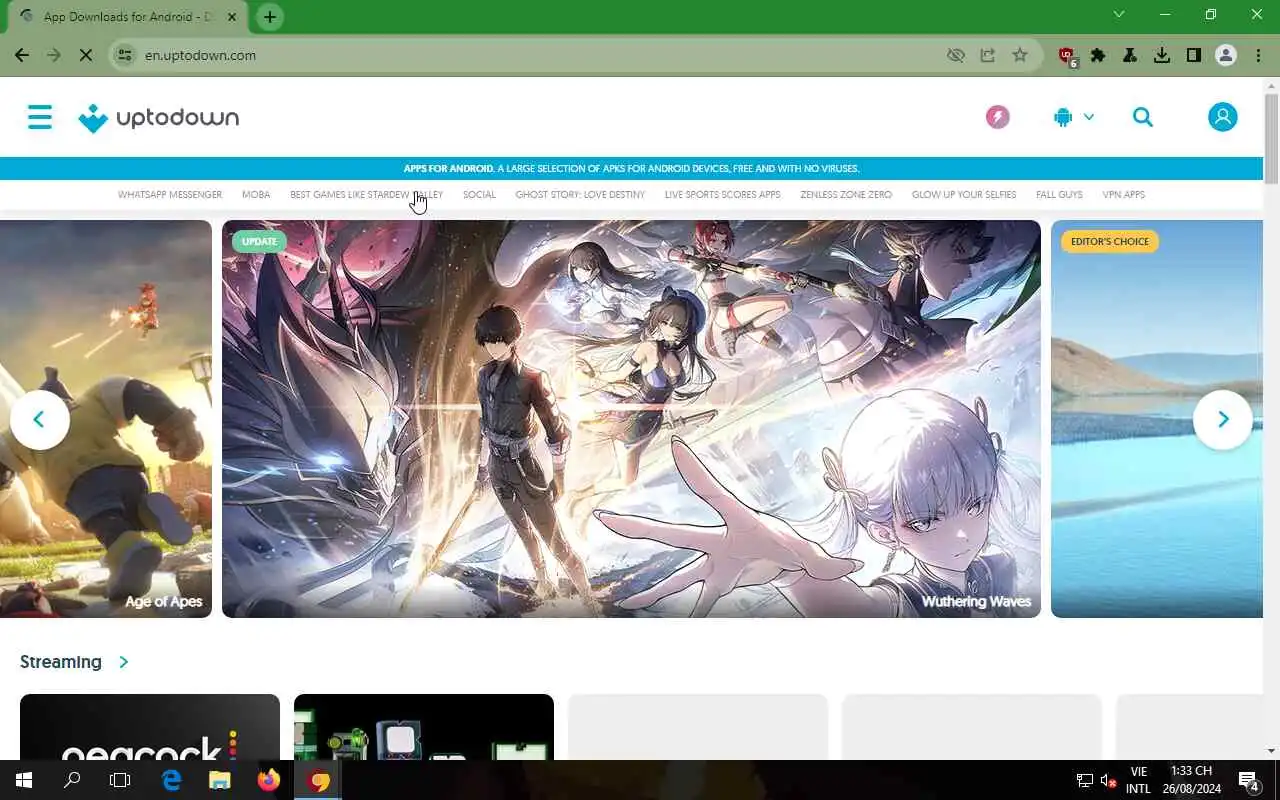Expand the tab search chevron

click(x=1119, y=15)
